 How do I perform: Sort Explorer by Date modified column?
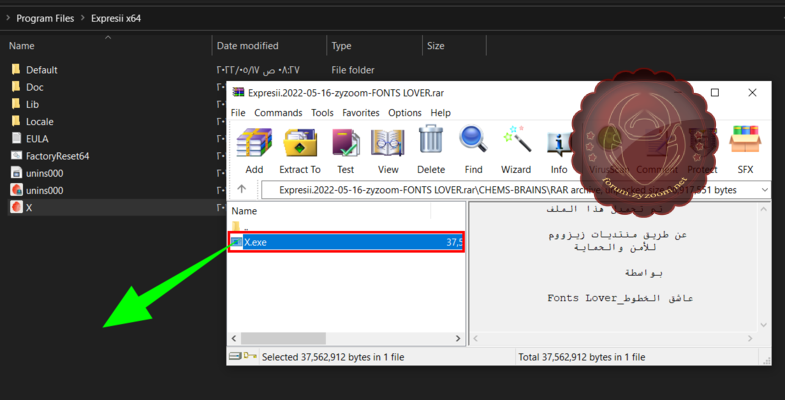pos(247,46)
